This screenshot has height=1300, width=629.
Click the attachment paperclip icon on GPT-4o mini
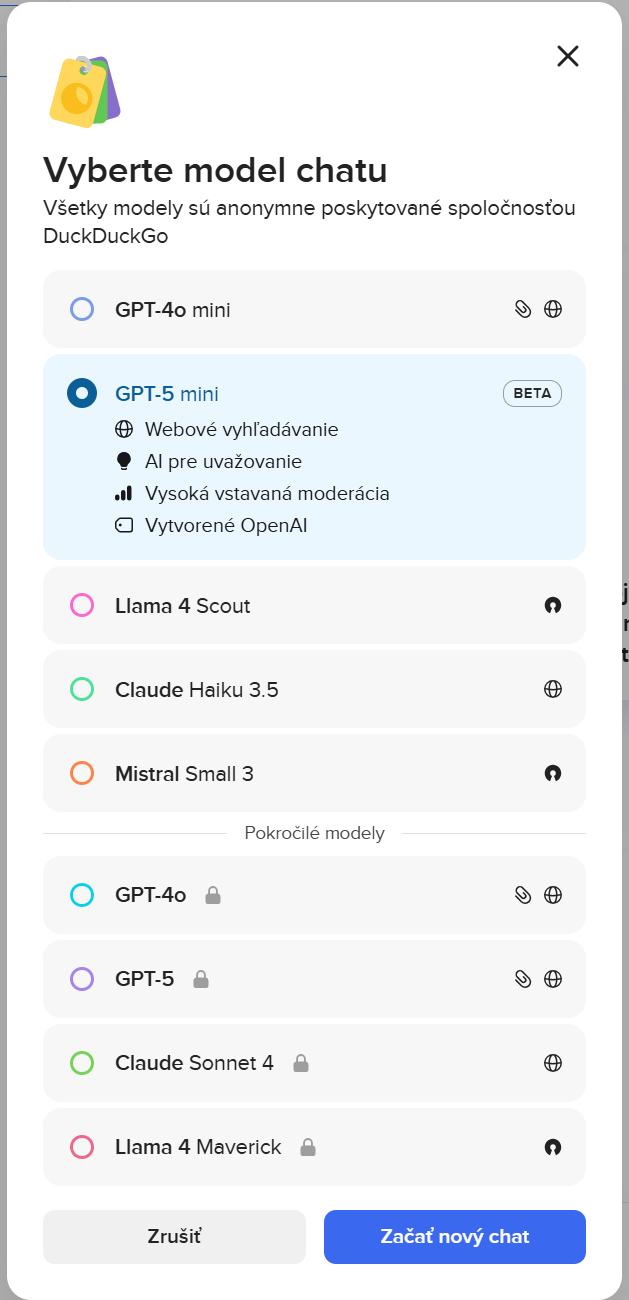click(x=522, y=310)
